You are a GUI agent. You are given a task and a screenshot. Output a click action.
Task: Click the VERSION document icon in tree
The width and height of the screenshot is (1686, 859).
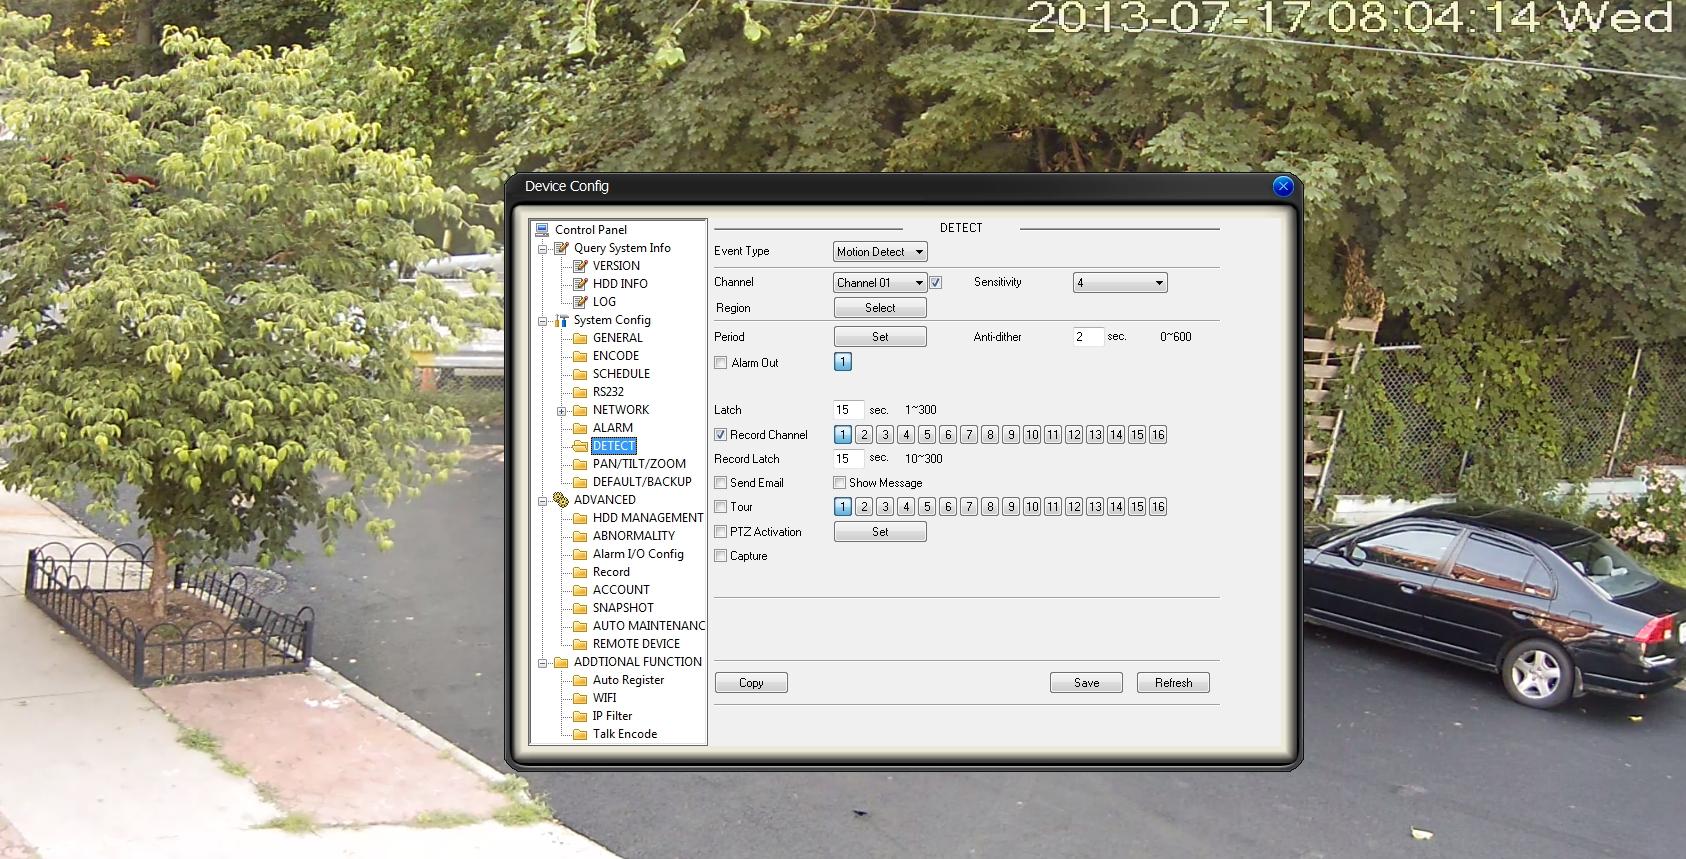(580, 266)
